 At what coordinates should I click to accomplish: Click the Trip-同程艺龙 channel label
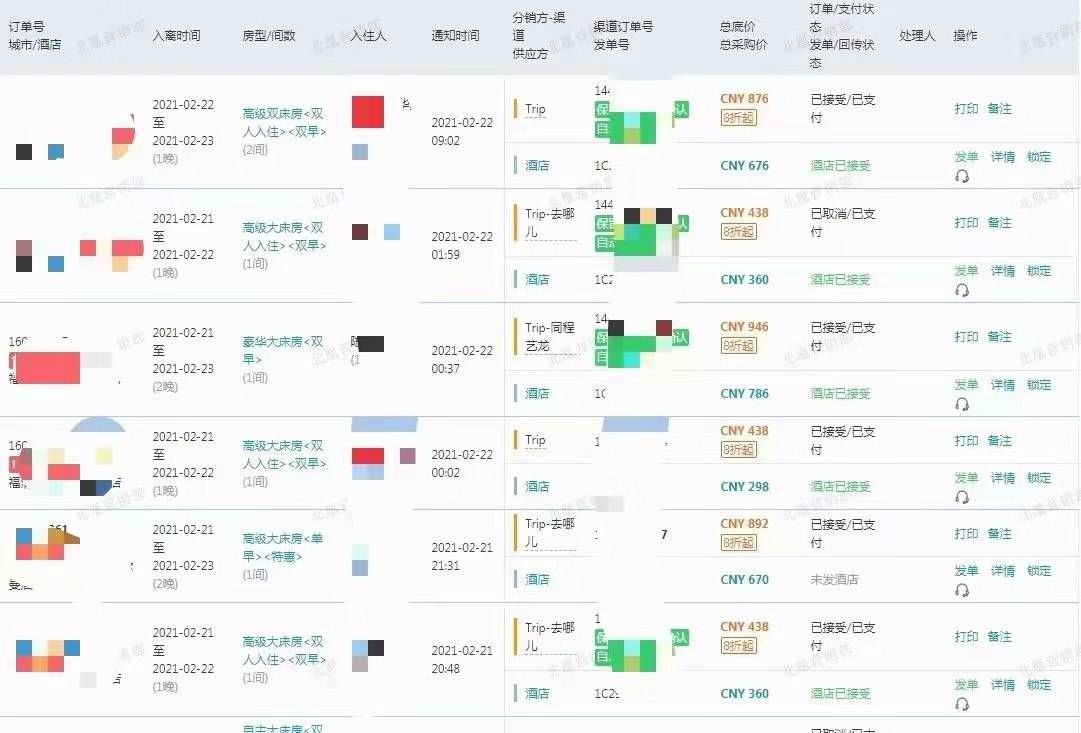pos(549,337)
